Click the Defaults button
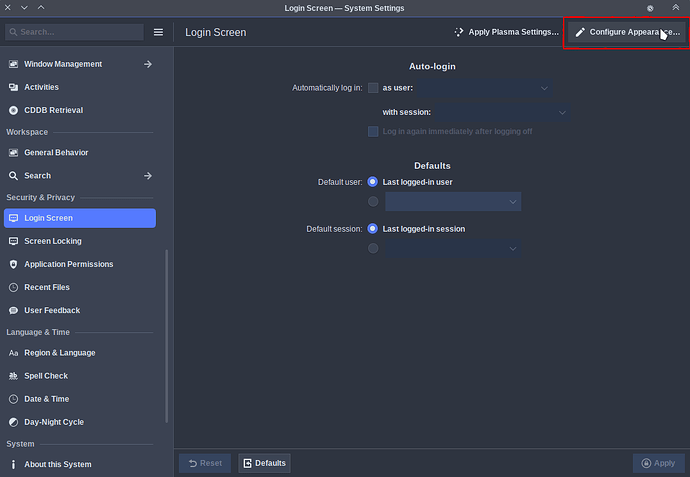 point(264,463)
